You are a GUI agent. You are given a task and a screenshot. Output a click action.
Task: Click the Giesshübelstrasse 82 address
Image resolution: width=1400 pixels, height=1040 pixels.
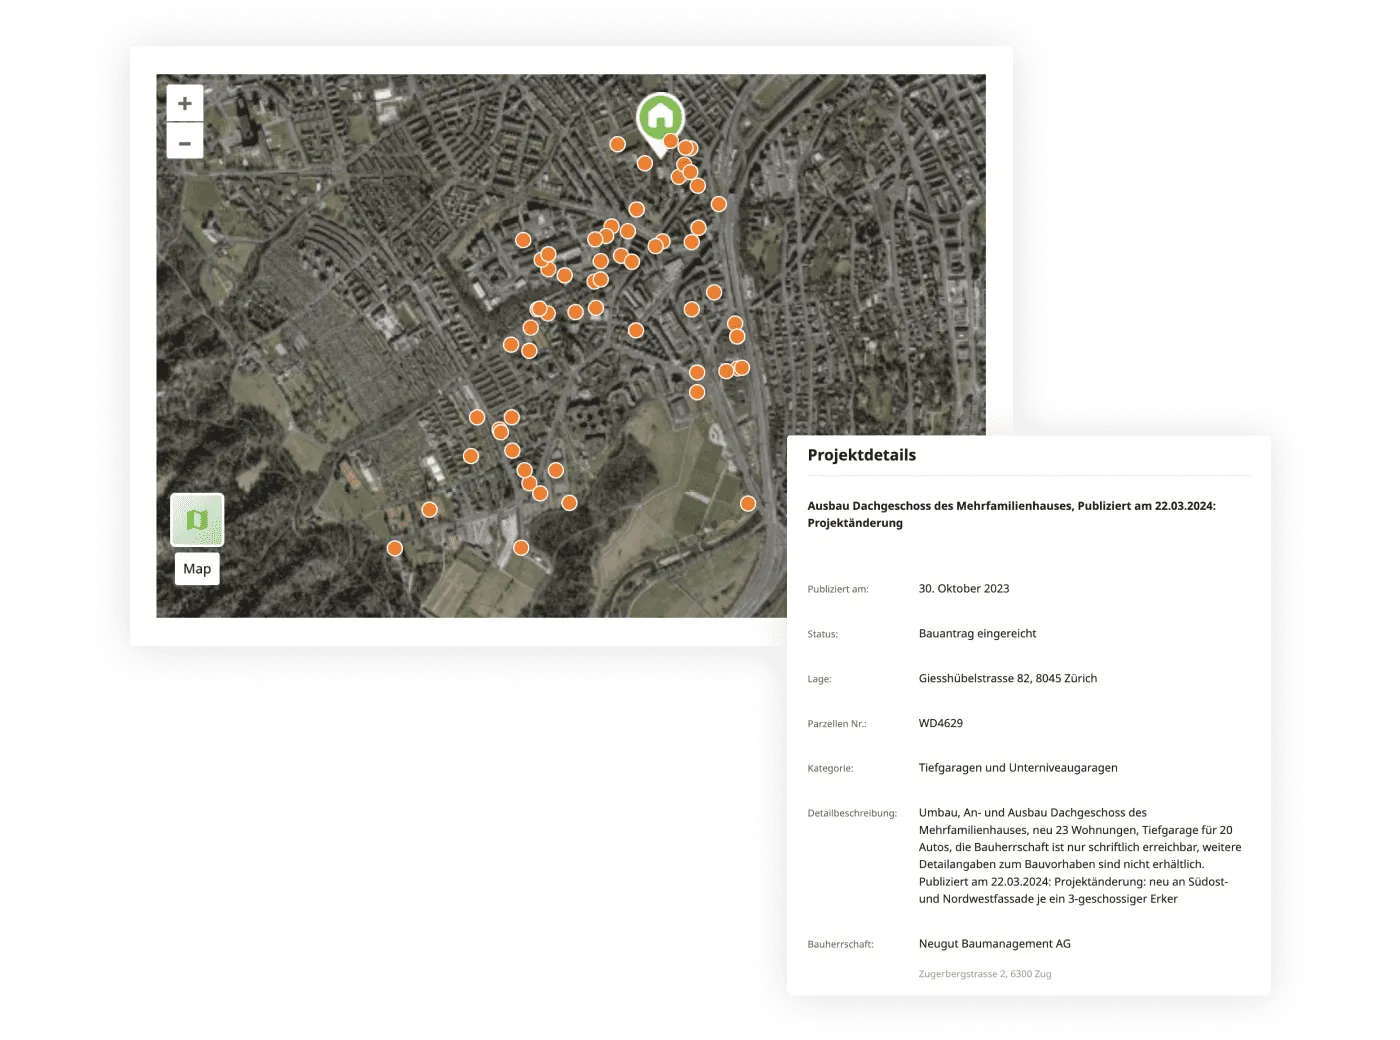1007,678
